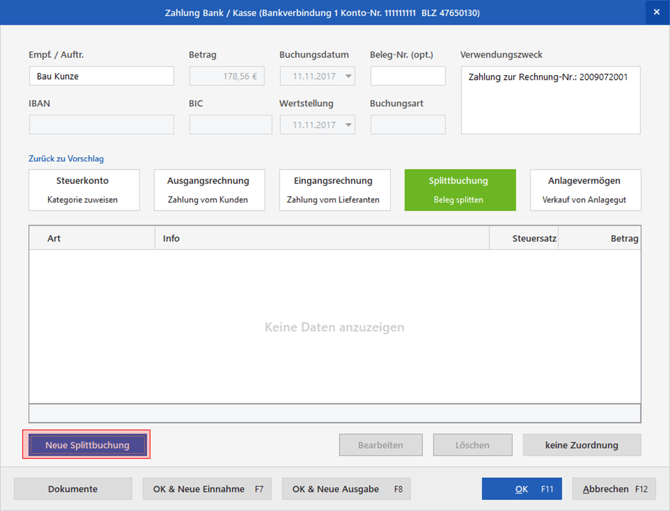670x511 pixels.
Task: Open the Buchungsdatum date dropdown
Action: [348, 76]
